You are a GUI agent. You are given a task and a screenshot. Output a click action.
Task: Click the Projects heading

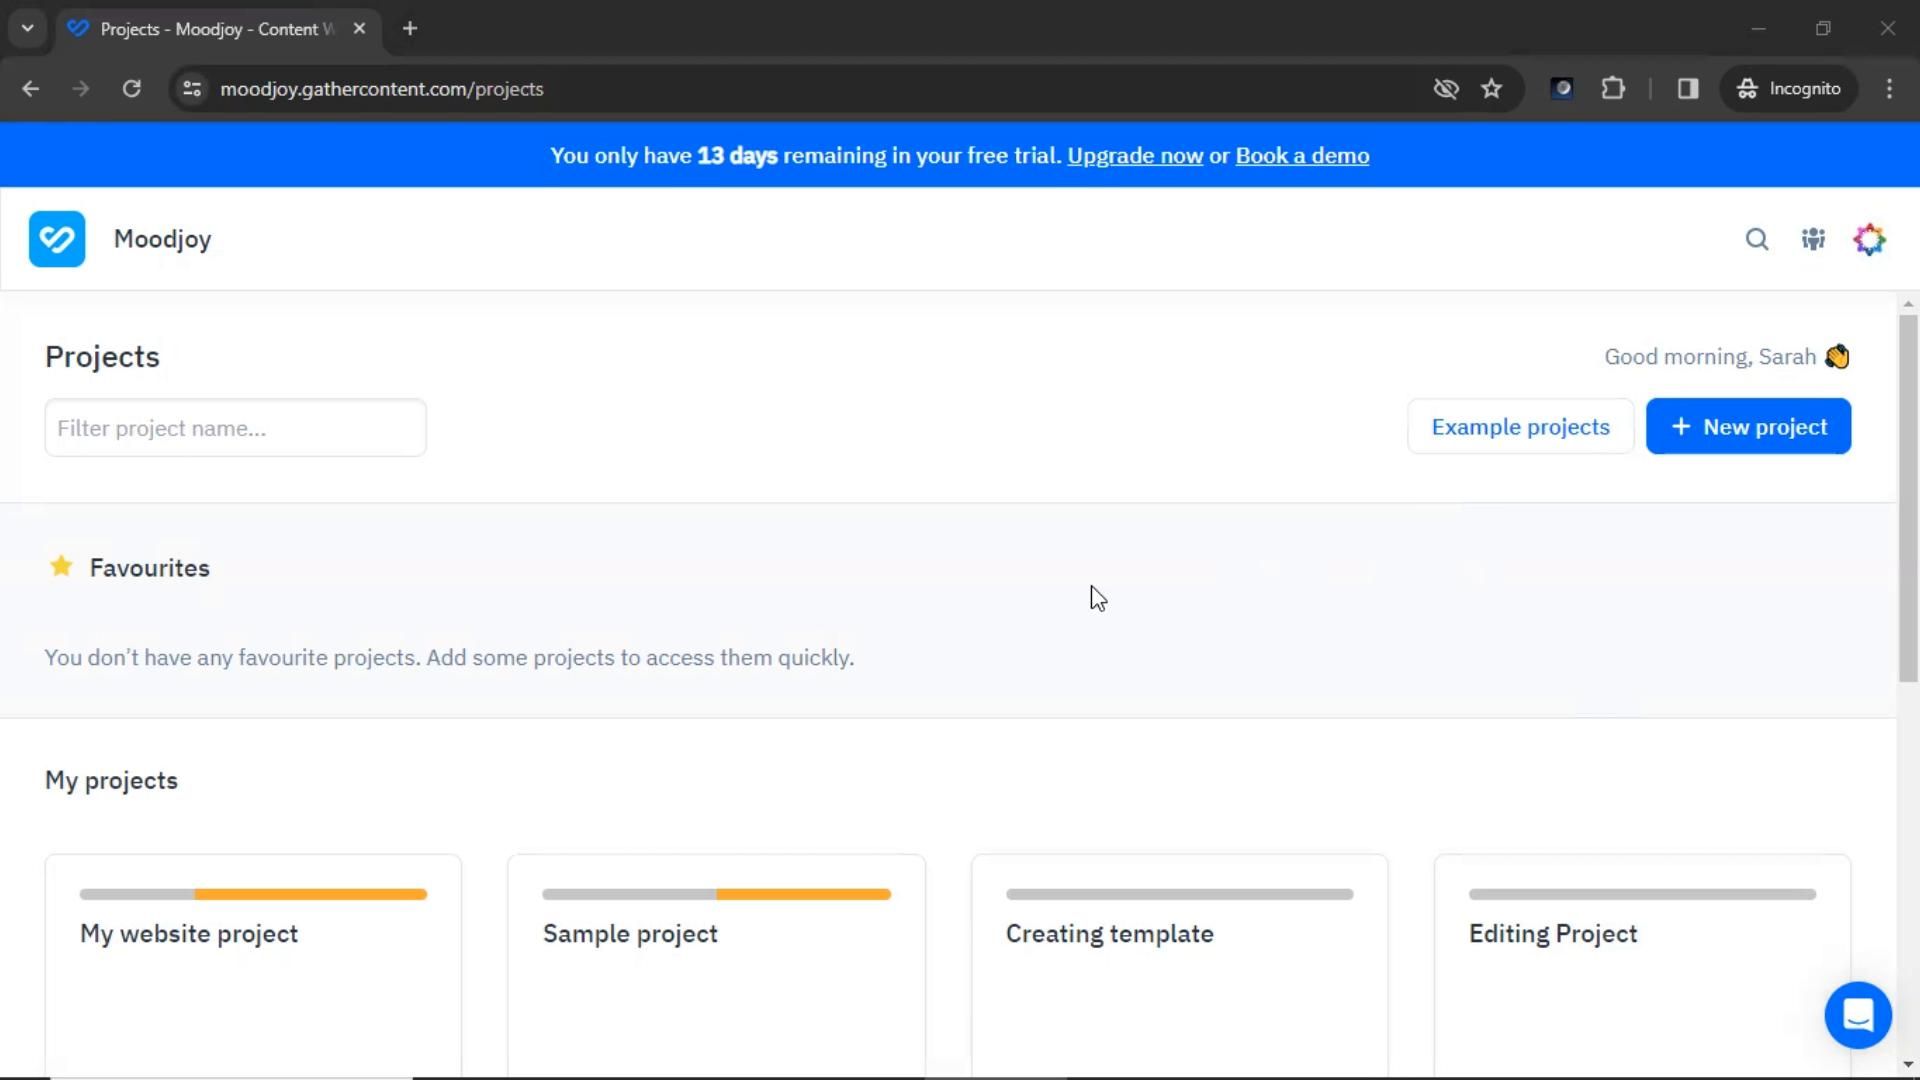(102, 357)
